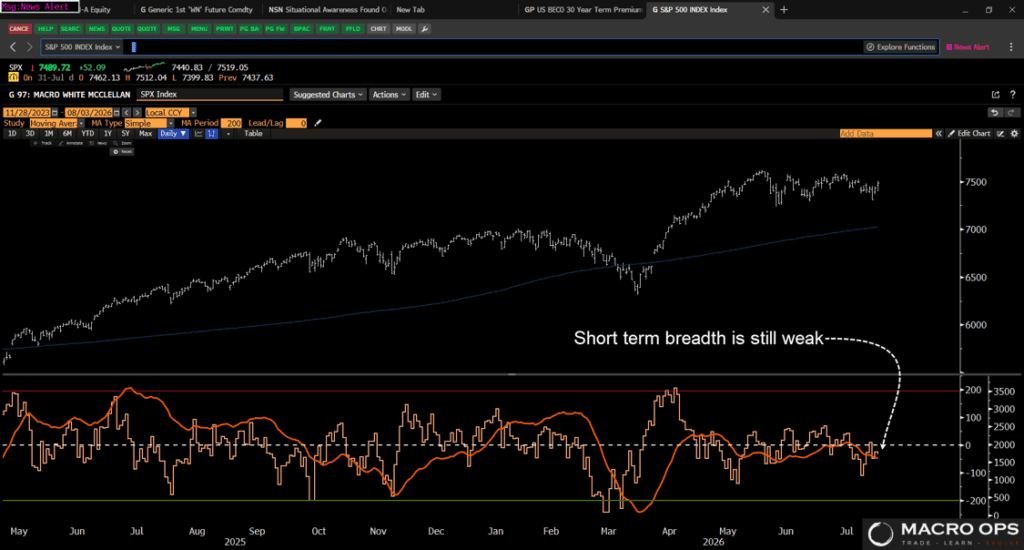Switch to the New Tab tab
The image size is (1024, 550).
[x=410, y=10]
